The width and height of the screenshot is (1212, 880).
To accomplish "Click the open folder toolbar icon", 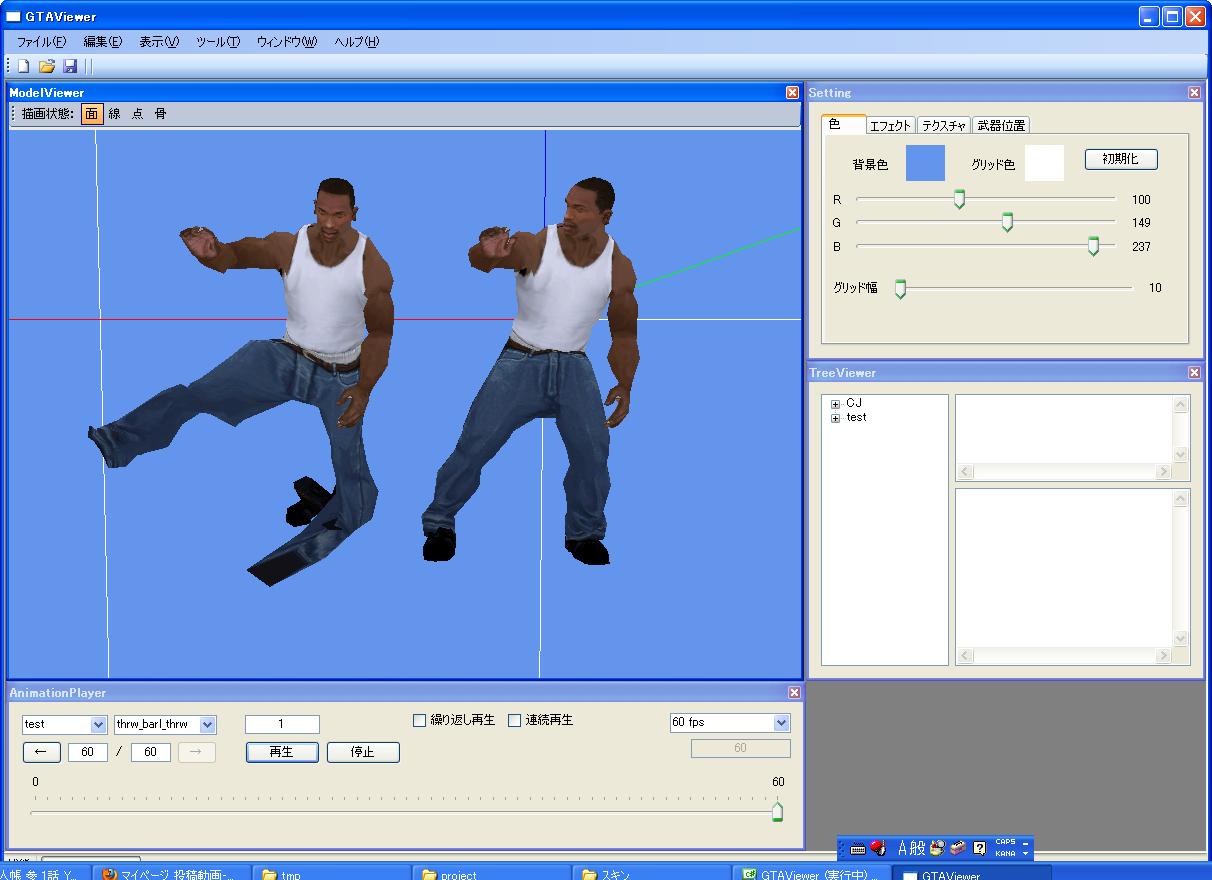I will click(46, 66).
